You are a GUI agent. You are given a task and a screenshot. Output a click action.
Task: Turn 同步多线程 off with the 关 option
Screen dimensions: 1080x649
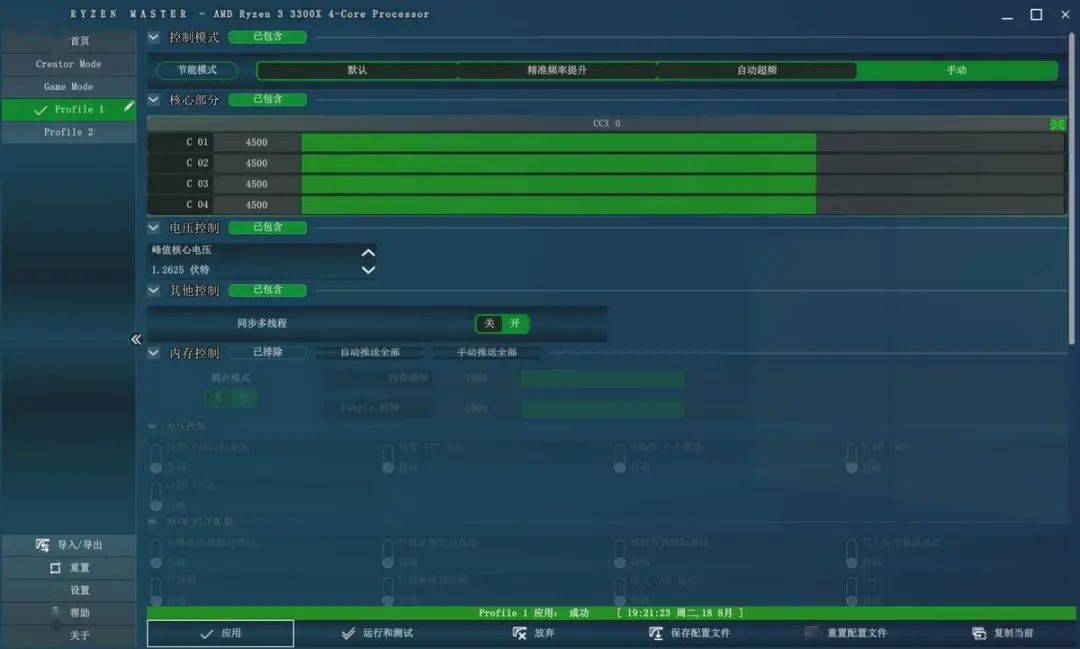point(489,323)
